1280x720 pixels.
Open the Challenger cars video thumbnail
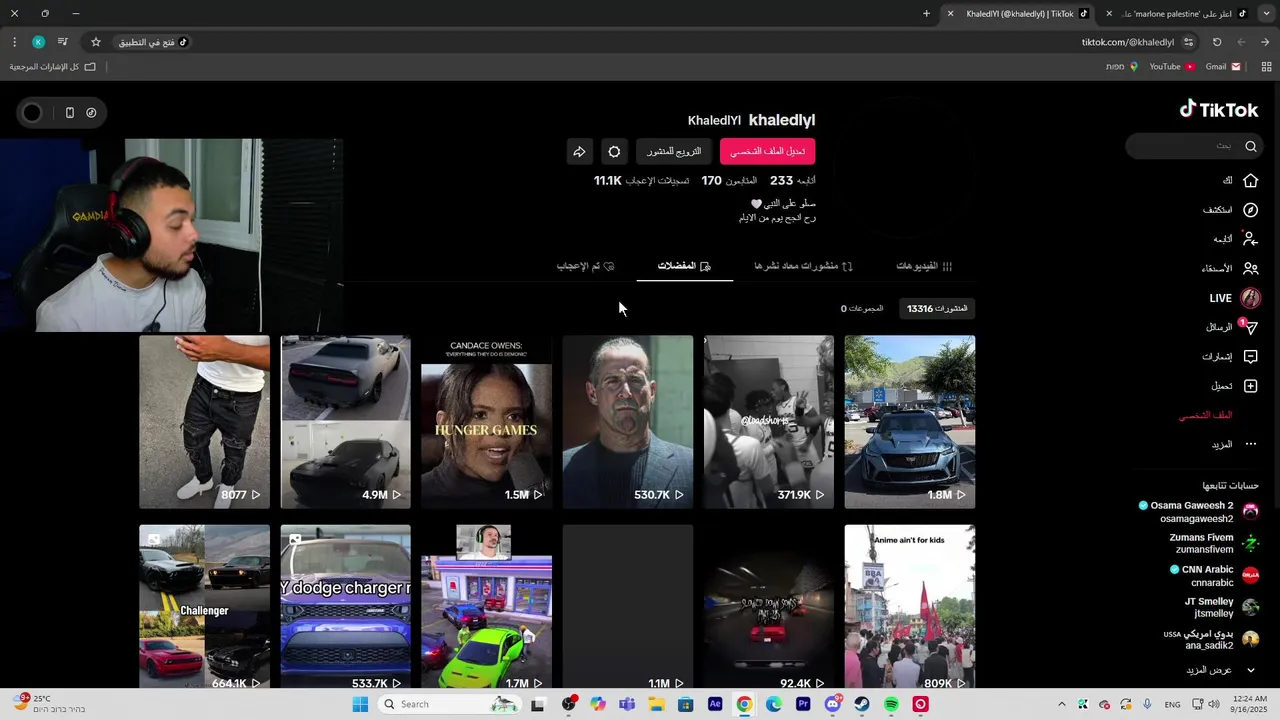pyautogui.click(x=204, y=606)
